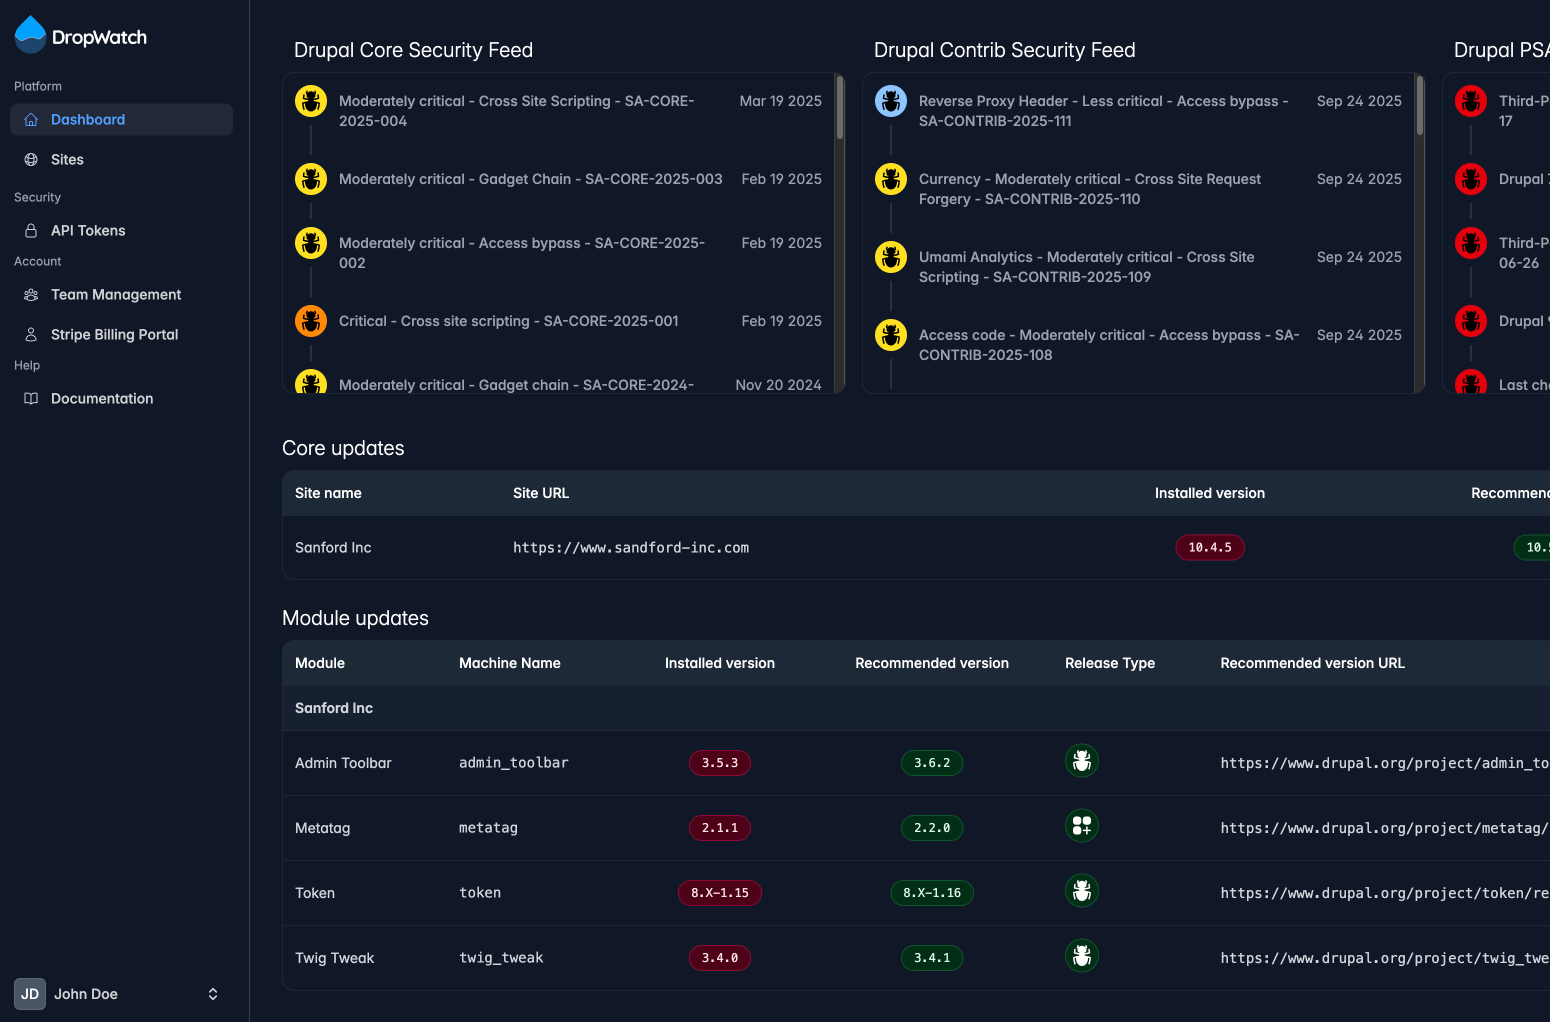Click the bug icon for SA-CORE-2025-004
This screenshot has width=1550, height=1022.
[x=311, y=101]
